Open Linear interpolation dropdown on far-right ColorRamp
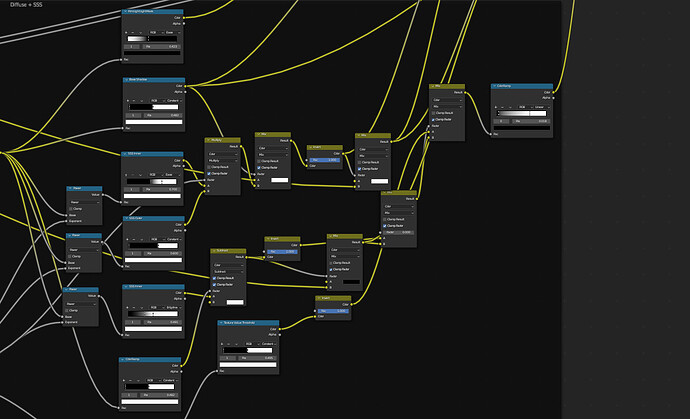Screen dimensions: 690x419 click(542, 107)
